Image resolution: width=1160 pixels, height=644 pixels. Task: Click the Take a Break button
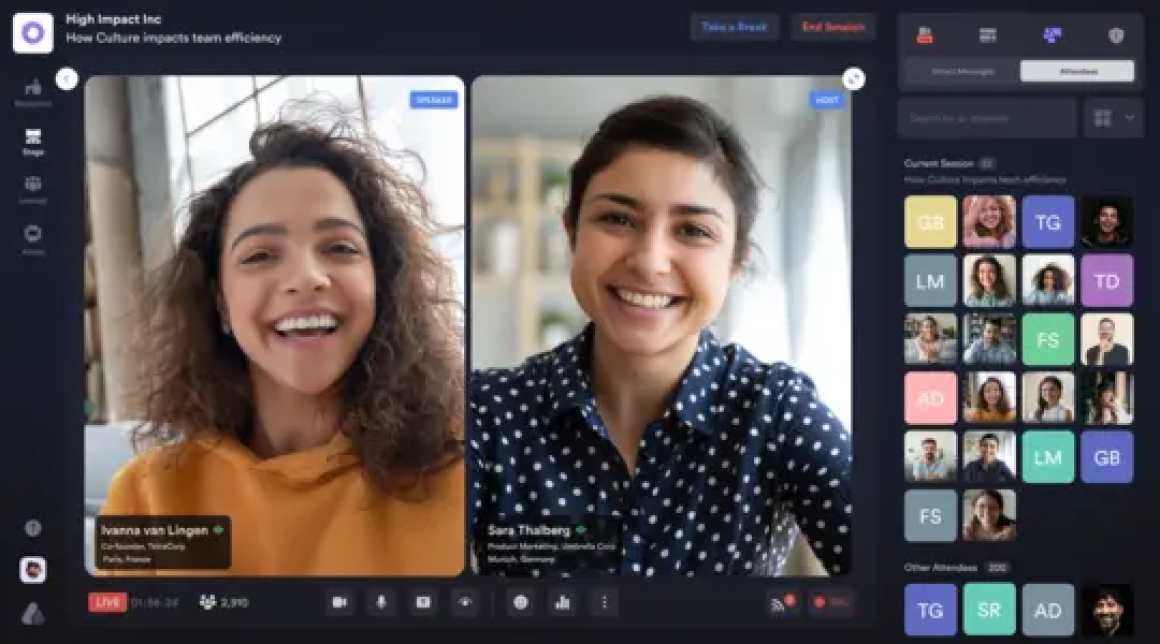[x=734, y=27]
